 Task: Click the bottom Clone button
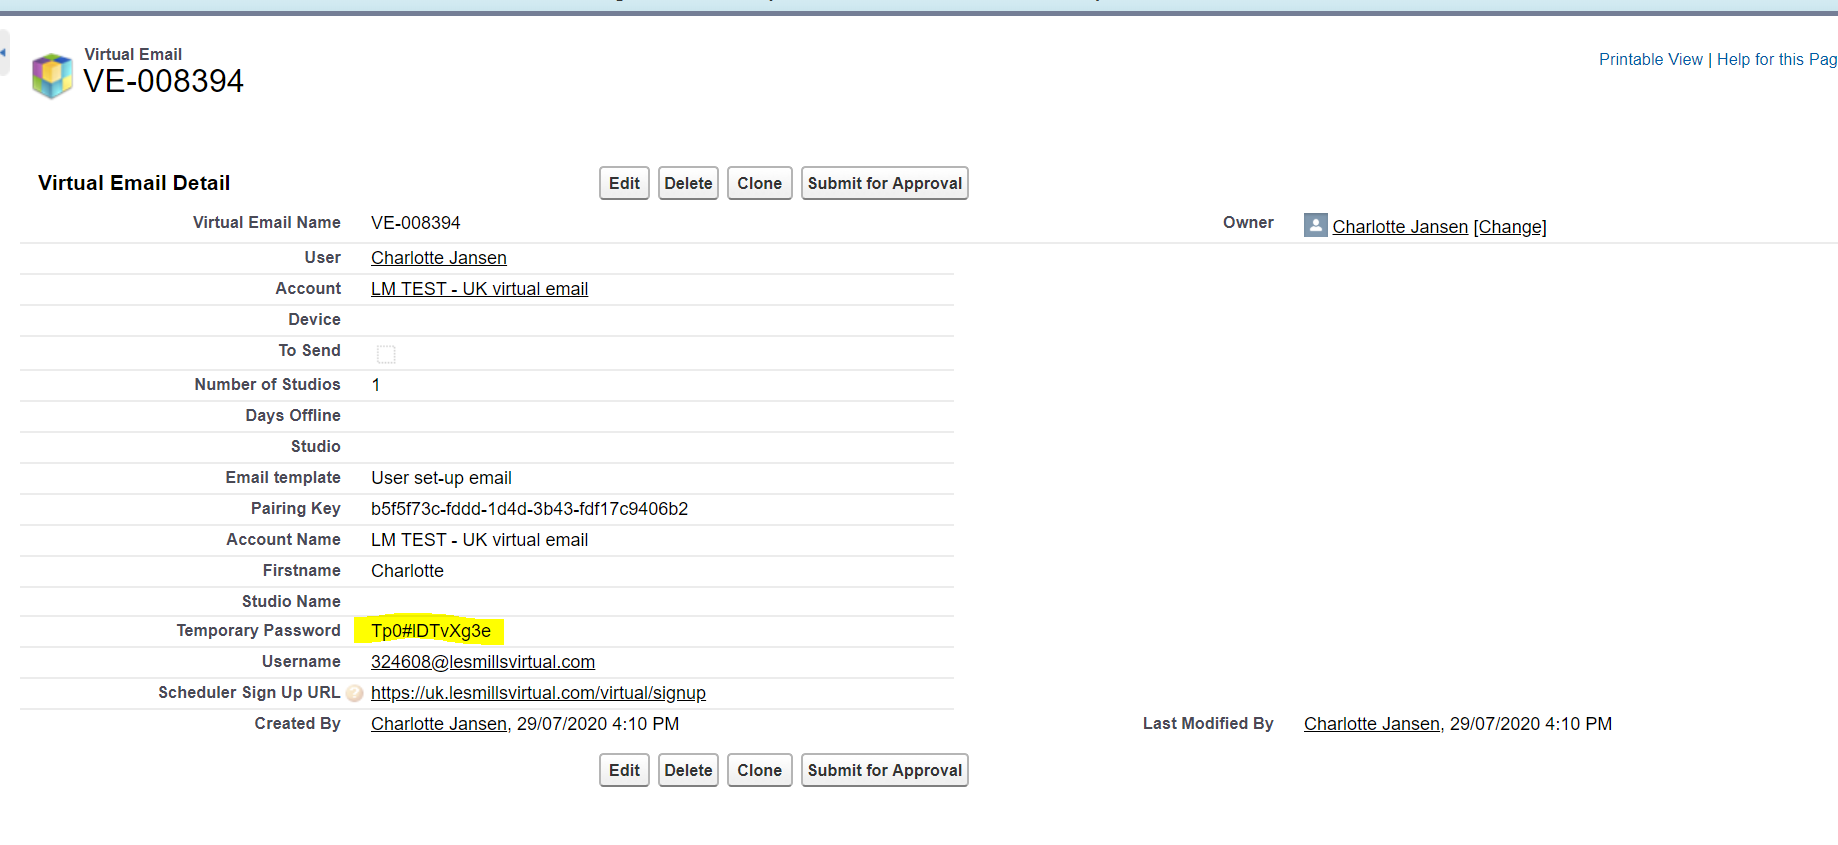click(759, 770)
